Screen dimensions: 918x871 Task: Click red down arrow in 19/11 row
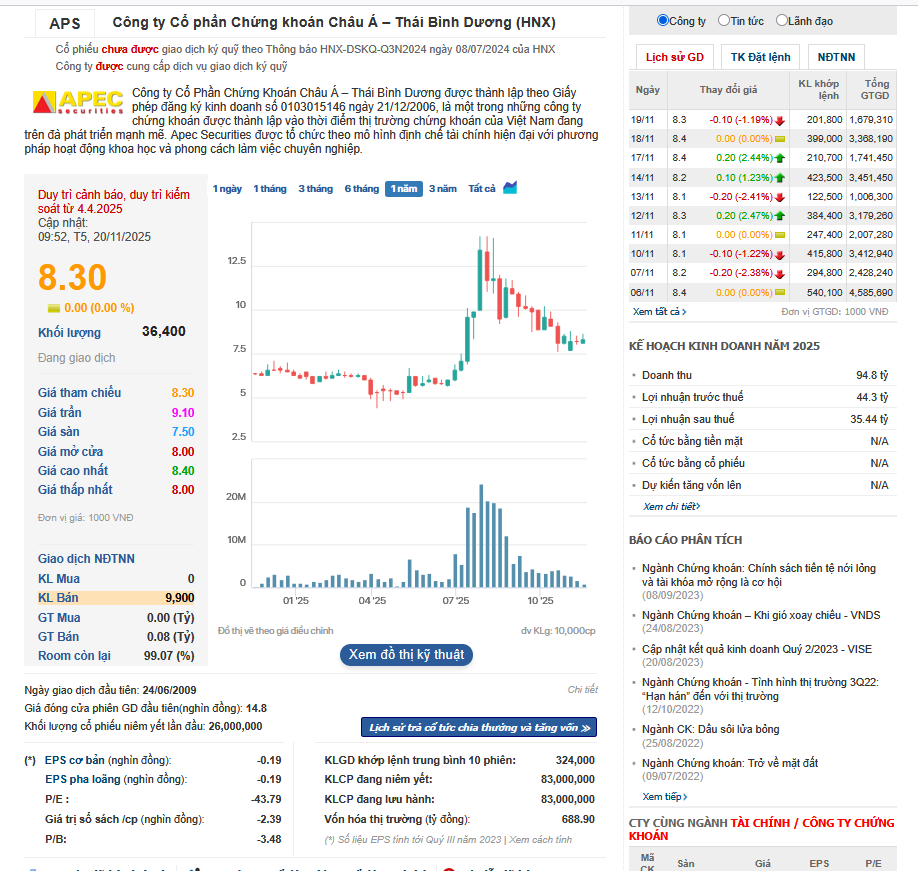(x=780, y=121)
